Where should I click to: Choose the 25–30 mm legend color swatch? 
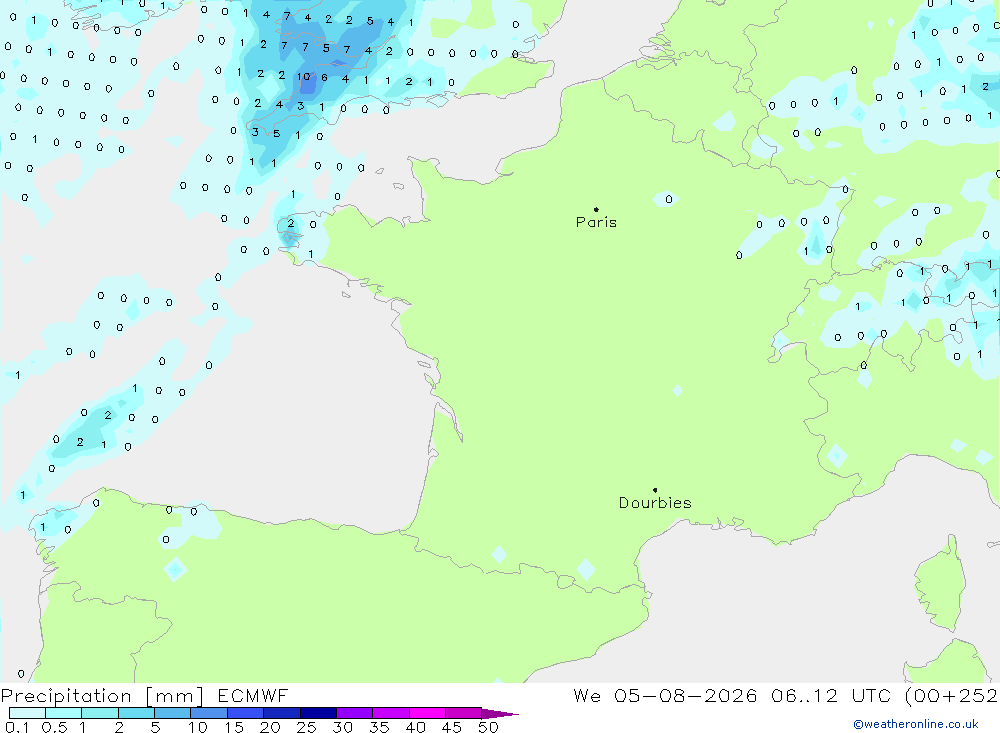click(x=318, y=713)
